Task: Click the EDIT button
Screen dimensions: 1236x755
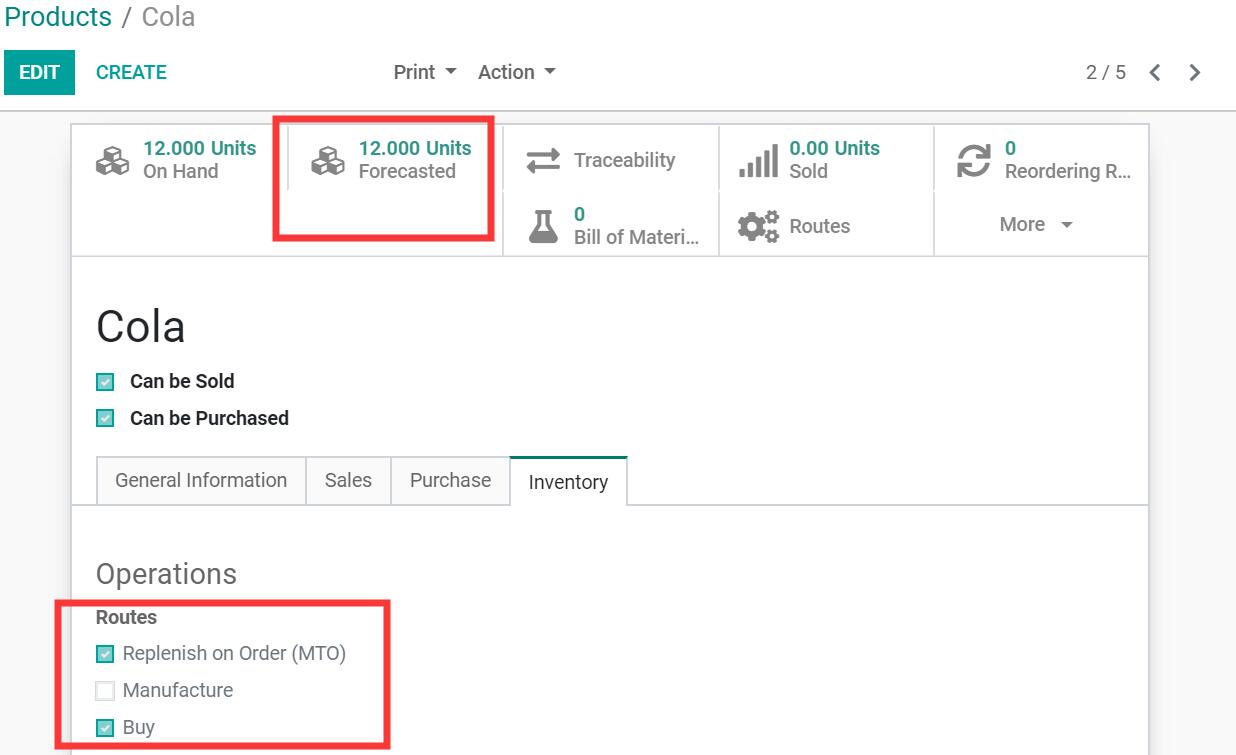Action: [39, 73]
